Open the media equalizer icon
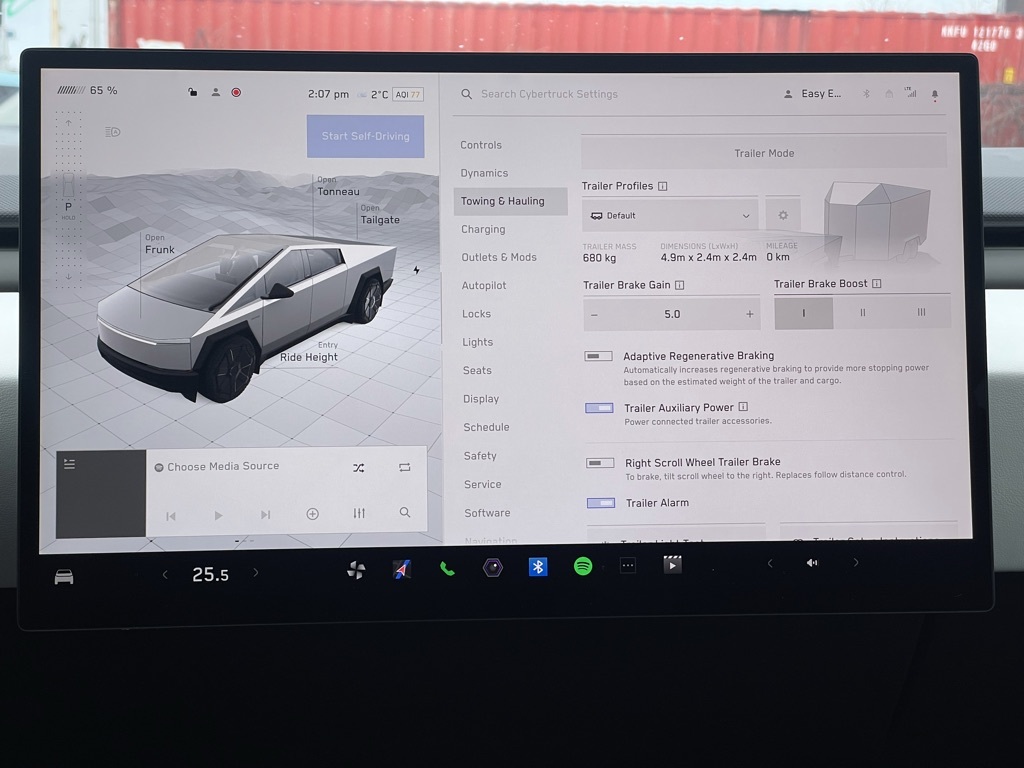Viewport: 1024px width, 768px height. coord(359,513)
